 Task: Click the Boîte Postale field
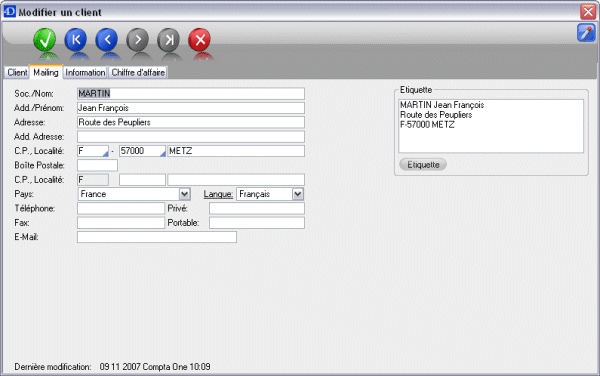click(97, 165)
